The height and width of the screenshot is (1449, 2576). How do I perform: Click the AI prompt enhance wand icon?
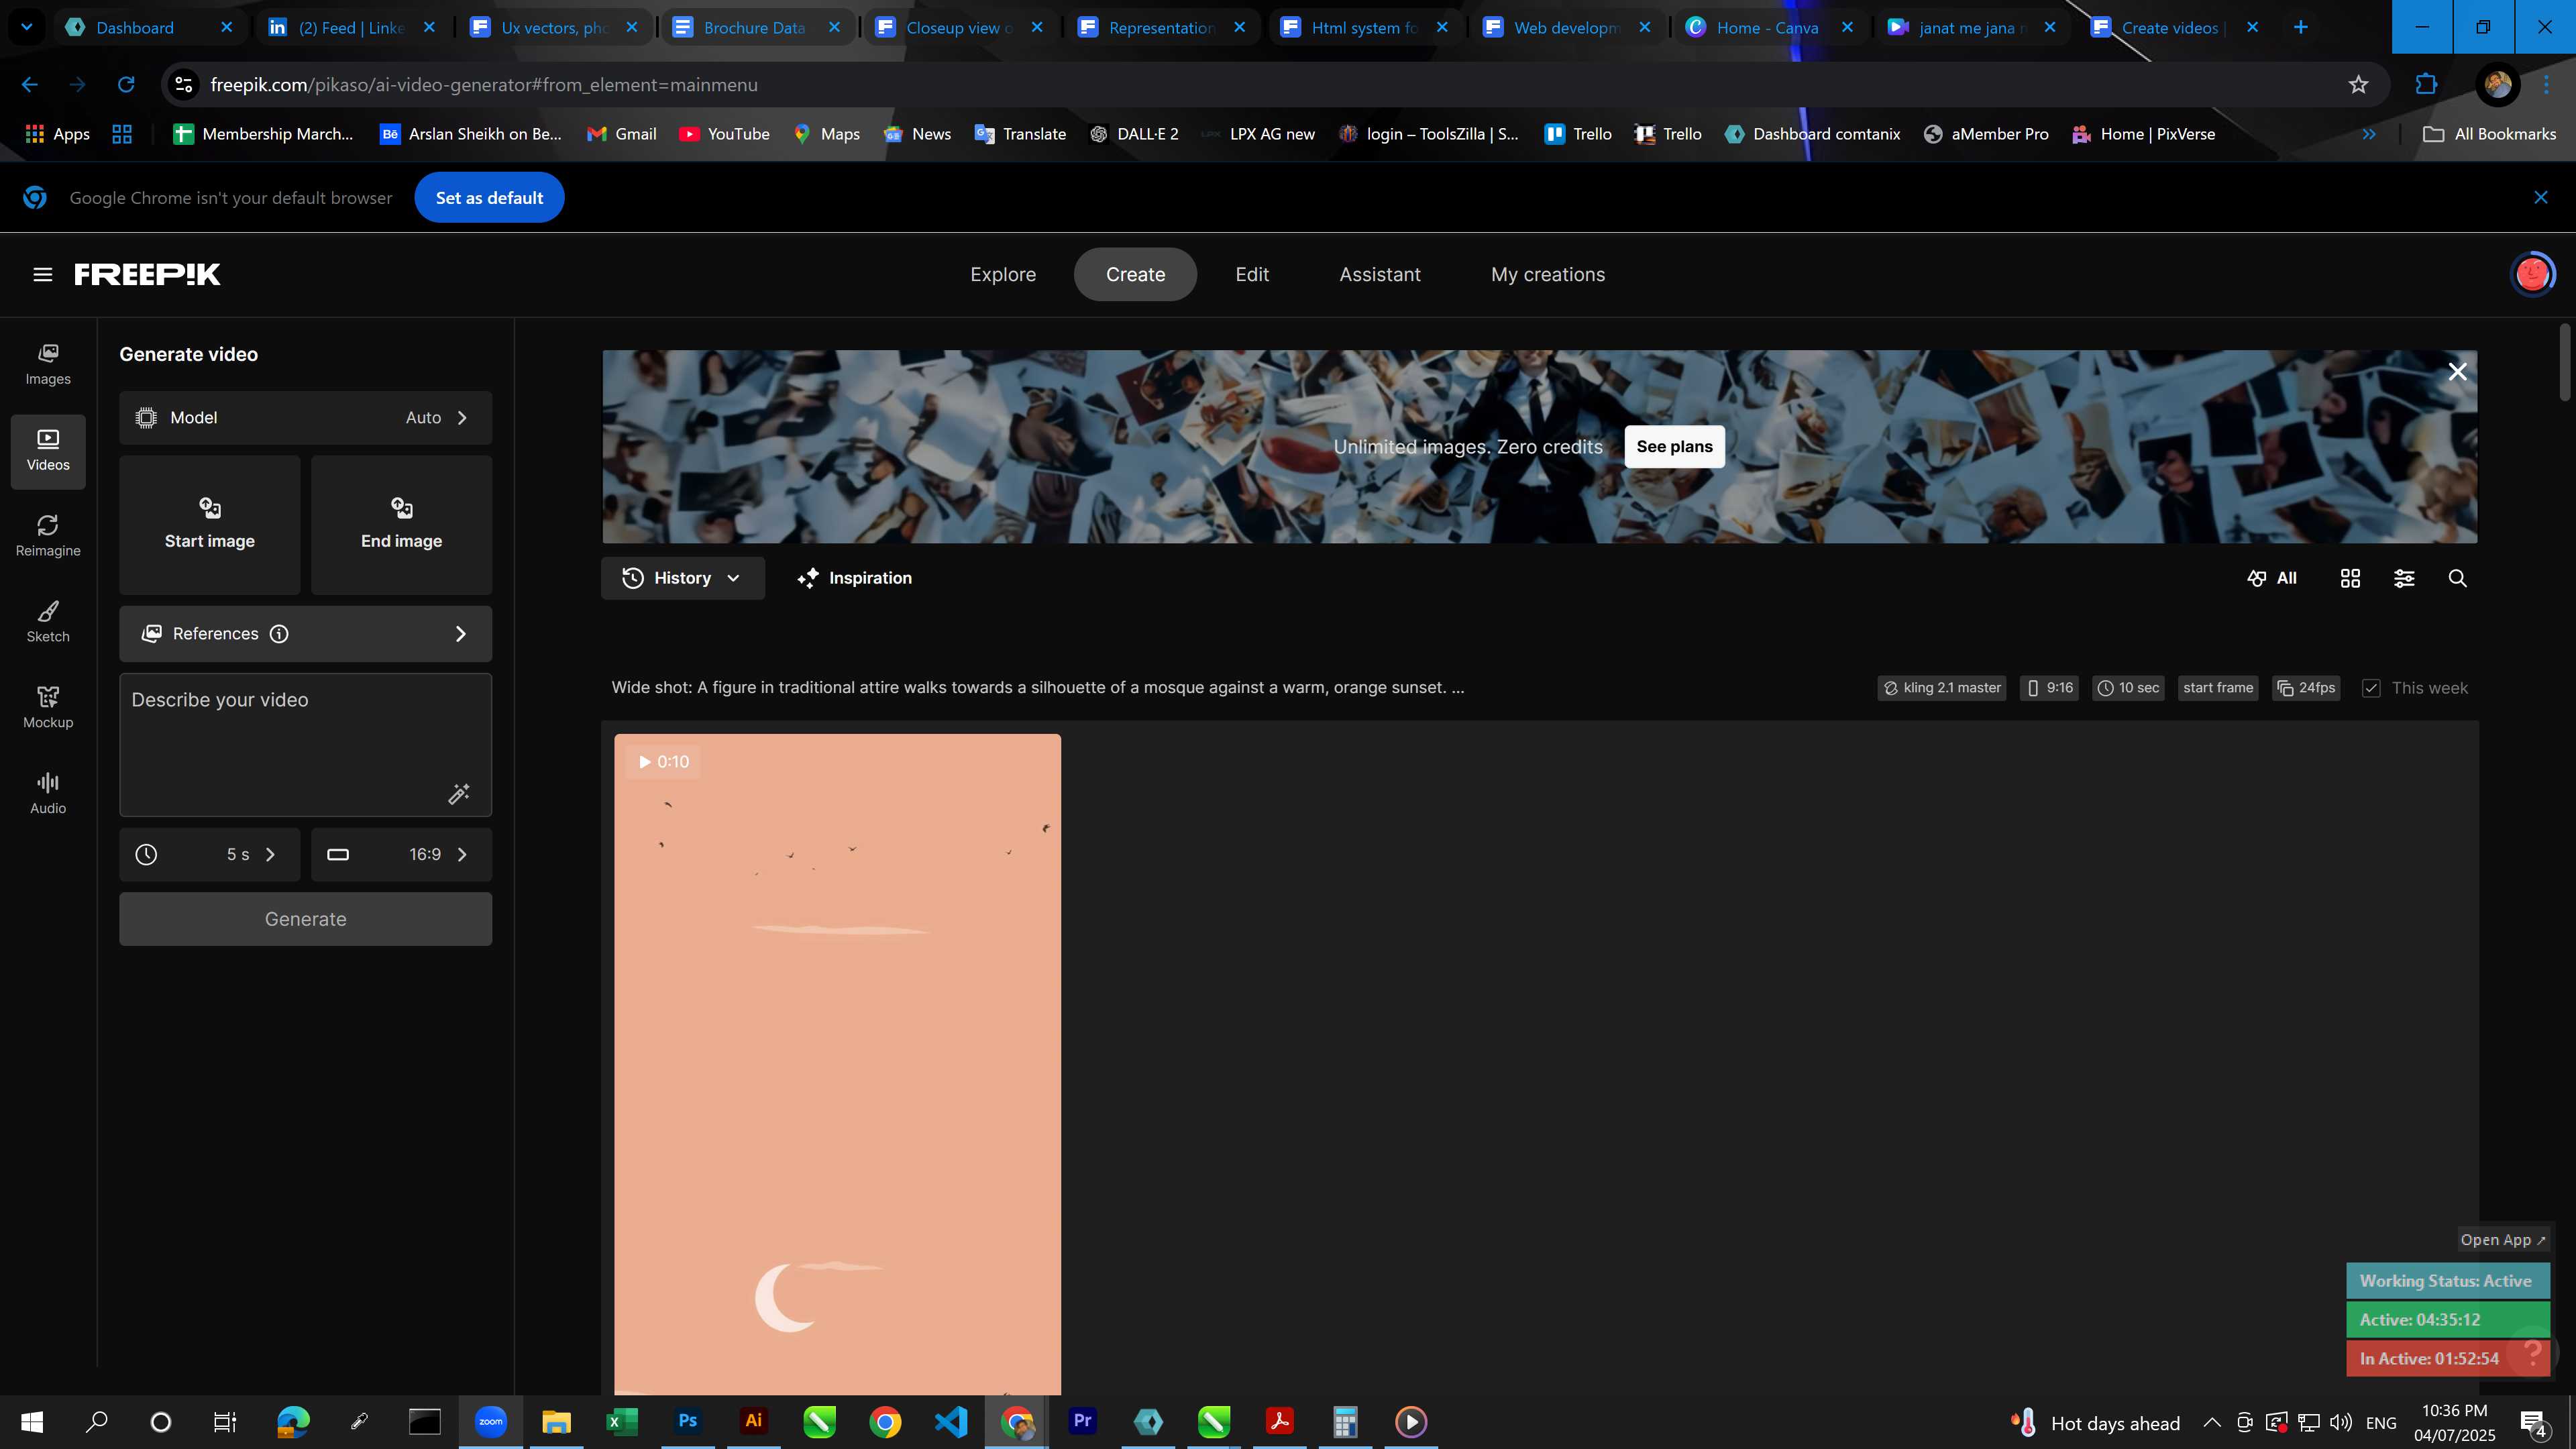(459, 794)
